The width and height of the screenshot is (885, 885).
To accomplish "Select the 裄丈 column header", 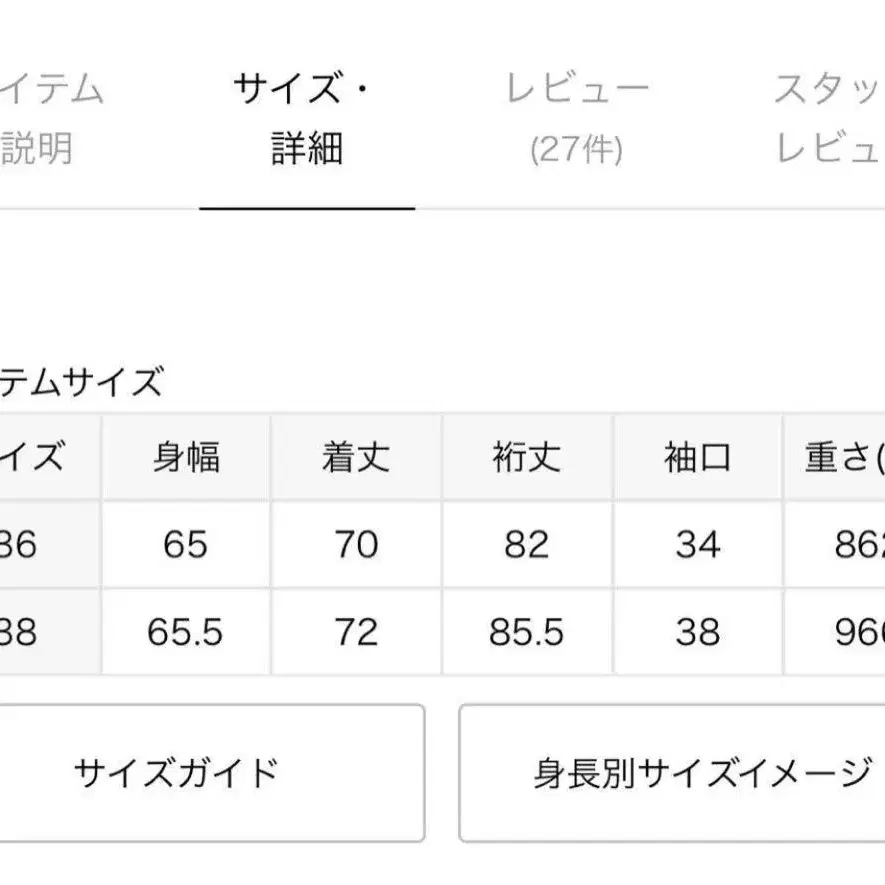I will pyautogui.click(x=527, y=458).
